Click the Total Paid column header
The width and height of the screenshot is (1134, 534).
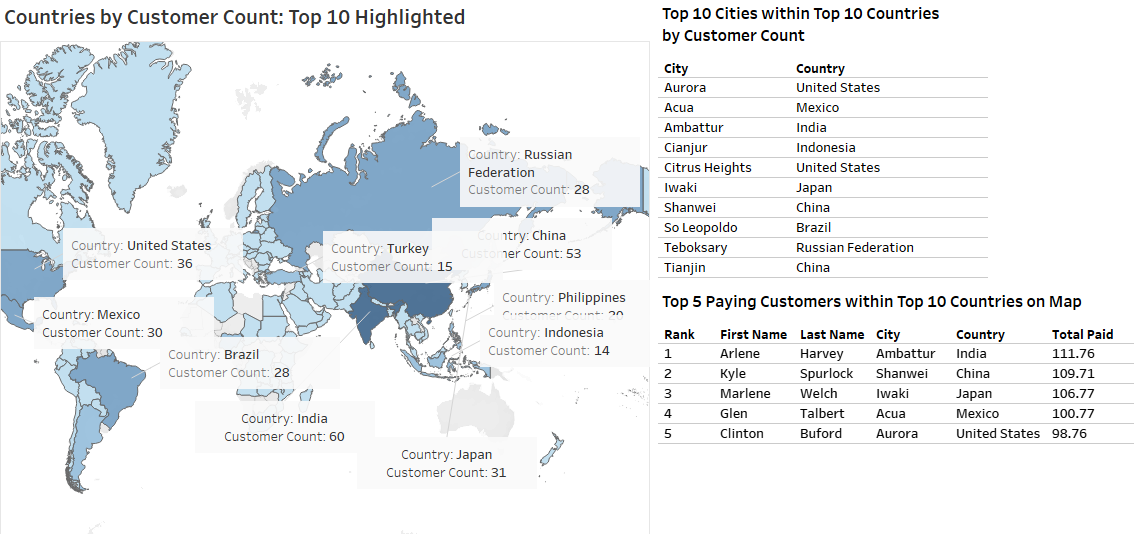1082,335
